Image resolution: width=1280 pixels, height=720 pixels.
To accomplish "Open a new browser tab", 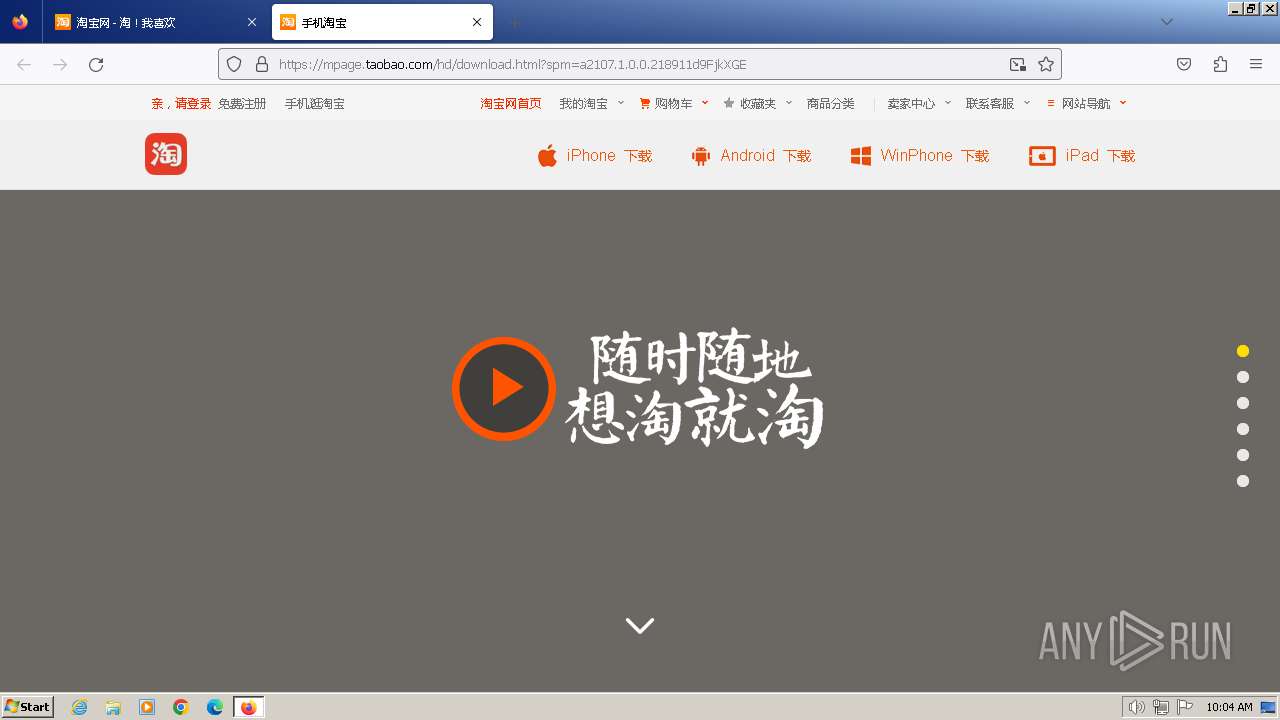I will (514, 22).
